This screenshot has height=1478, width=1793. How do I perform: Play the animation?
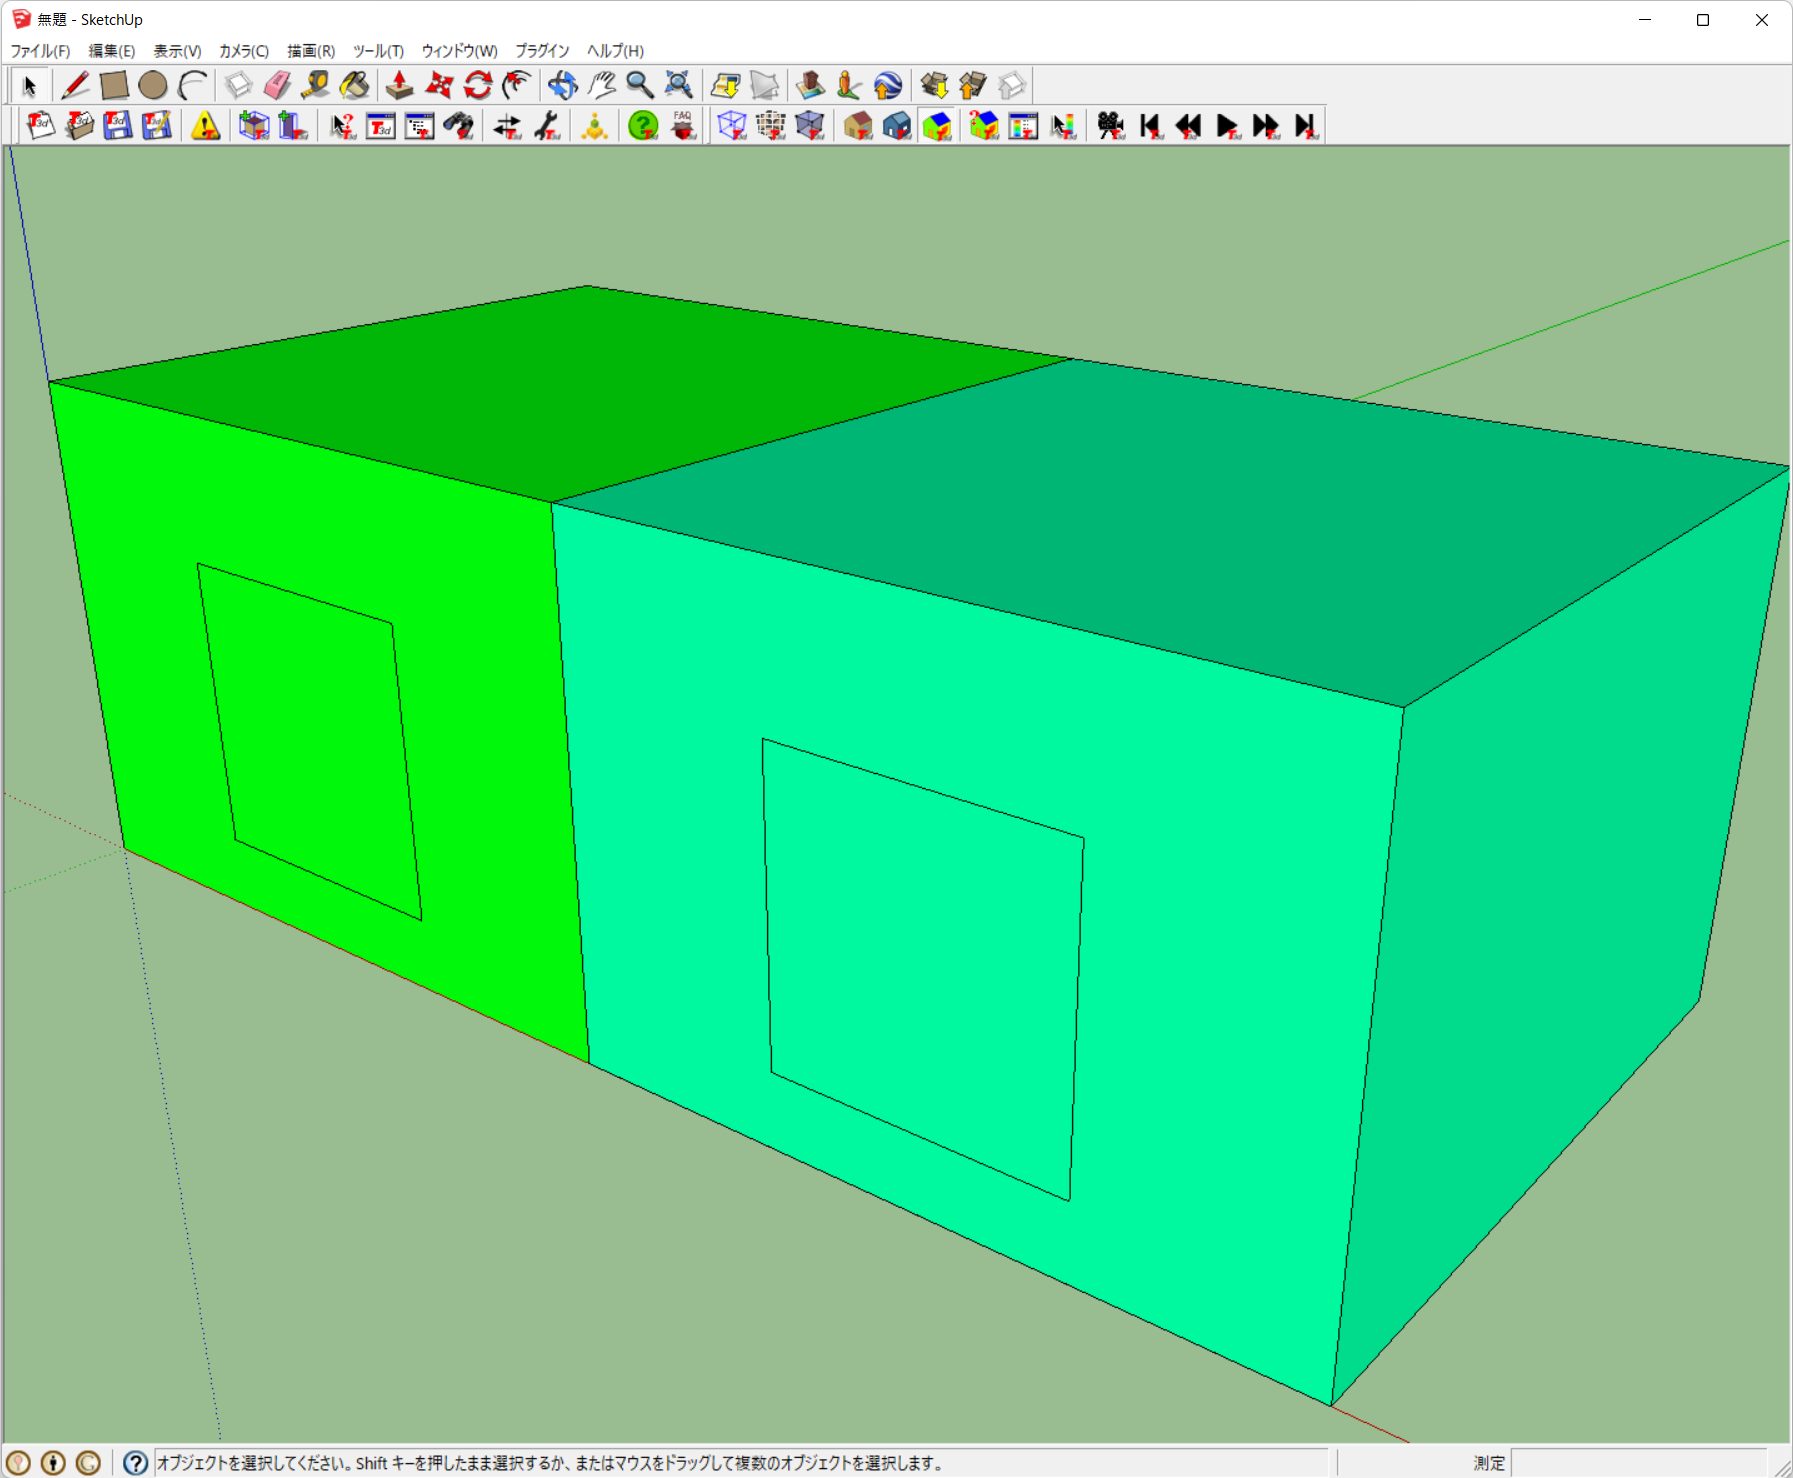1227,126
